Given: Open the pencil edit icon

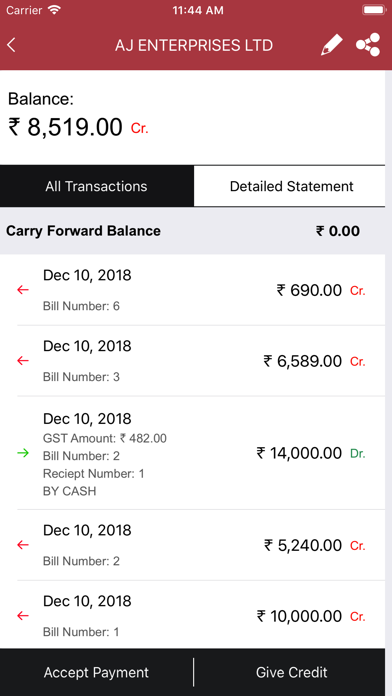Looking at the screenshot, I should (332, 45).
